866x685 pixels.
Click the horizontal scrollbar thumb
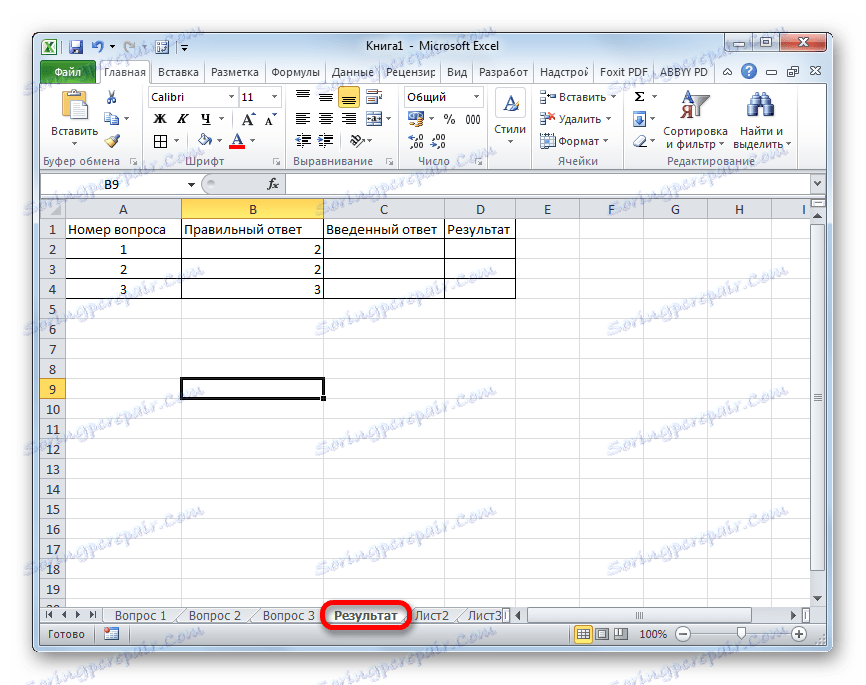pyautogui.click(x=640, y=615)
